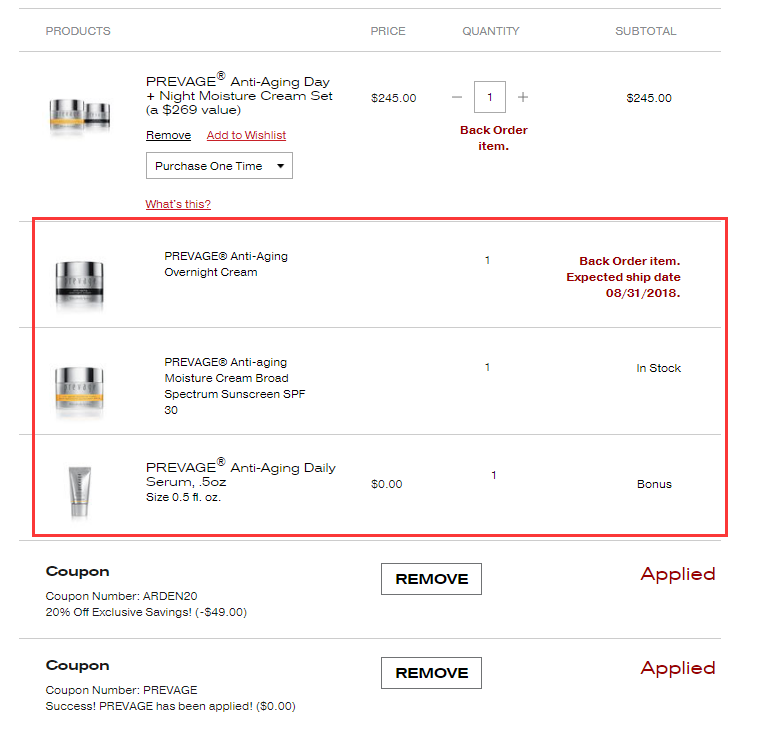
Task: Increase quantity with the plus icon
Action: tap(523, 98)
